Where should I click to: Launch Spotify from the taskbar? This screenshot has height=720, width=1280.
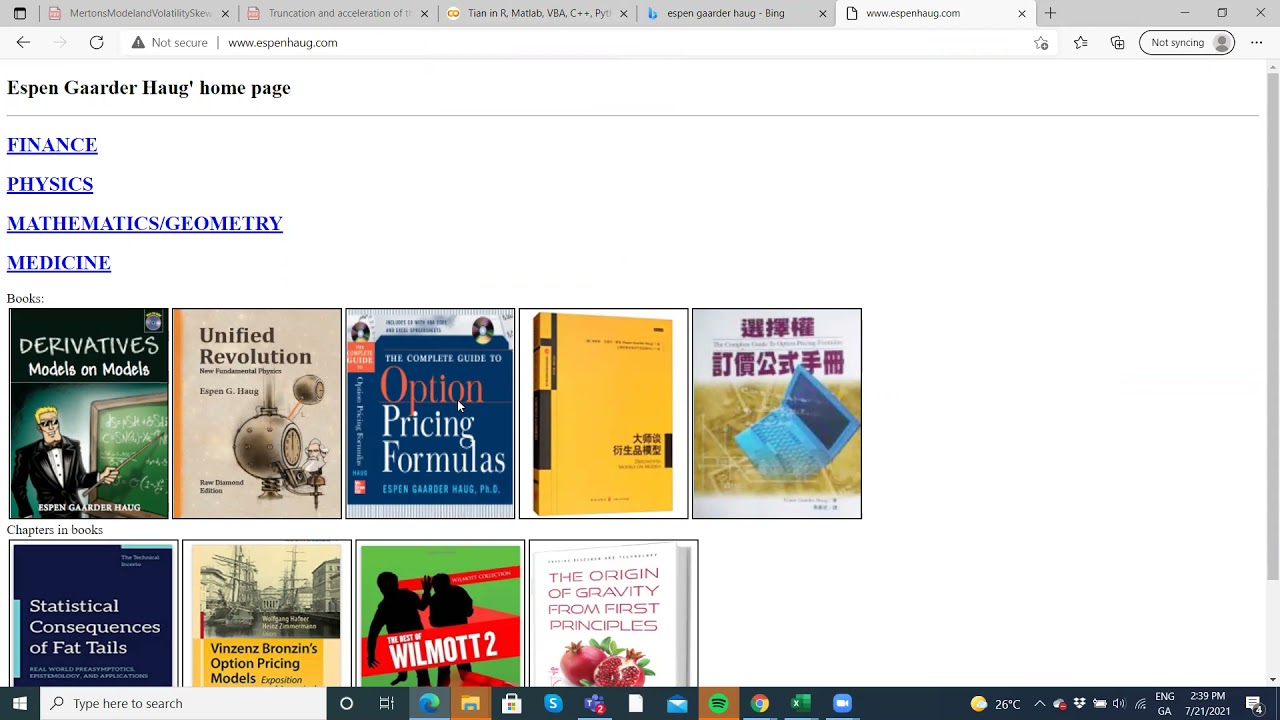pyautogui.click(x=718, y=703)
